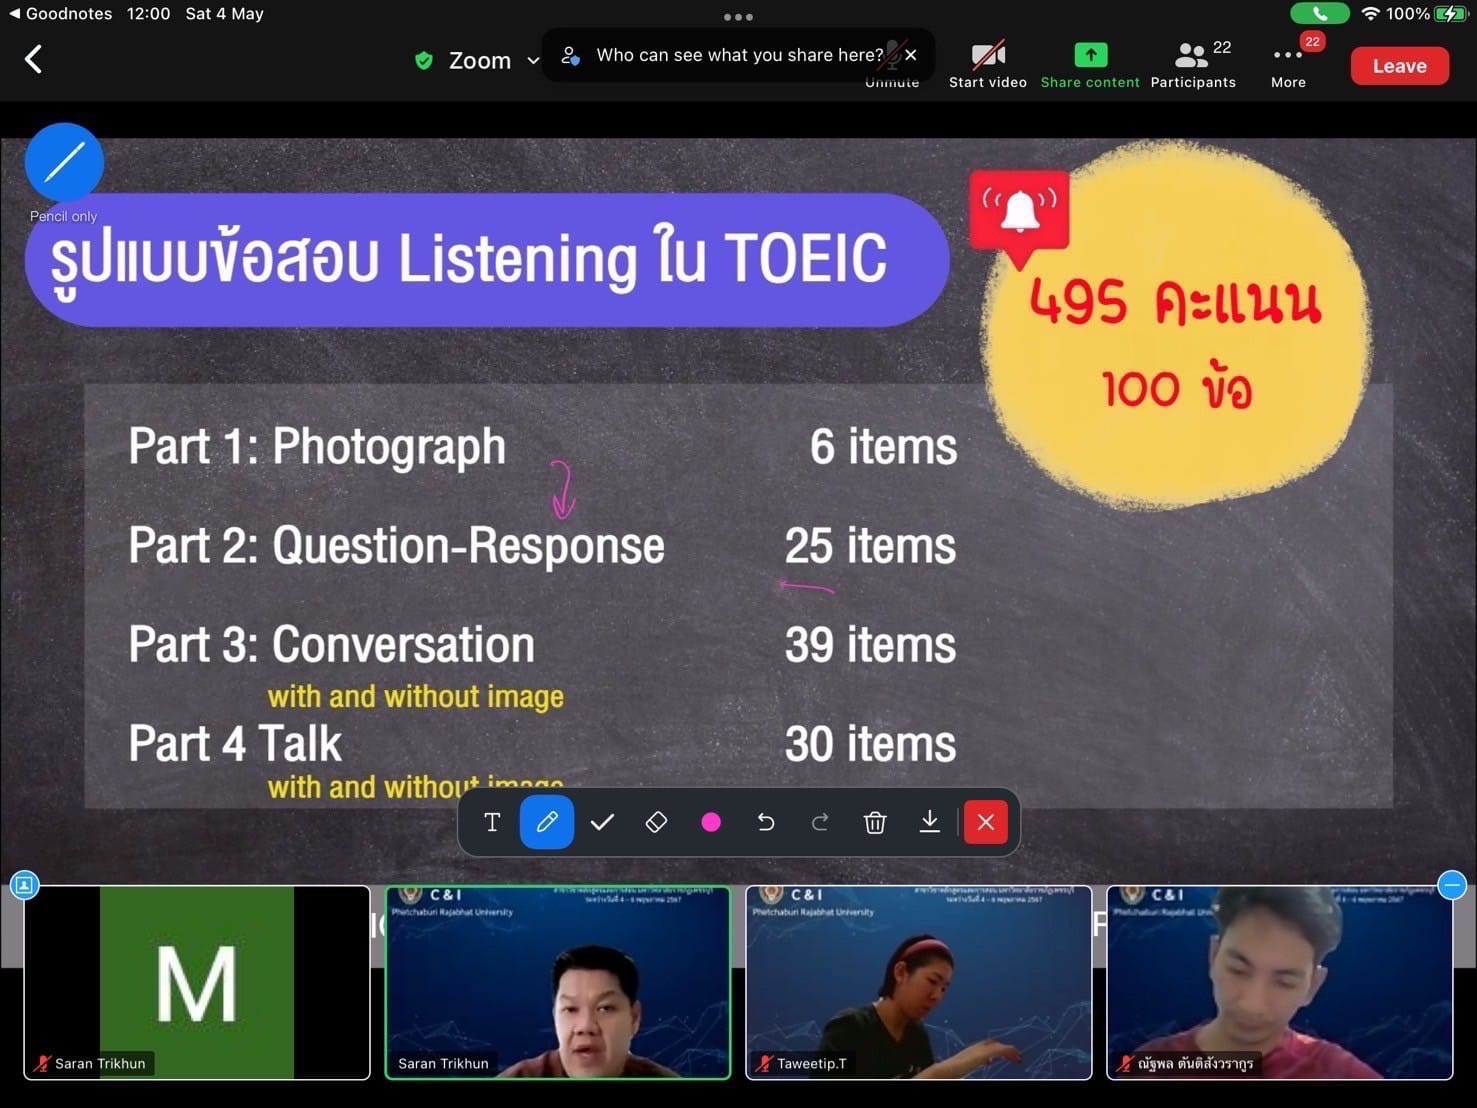1477x1108 pixels.
Task: Open the Participants list
Action: 1192,65
